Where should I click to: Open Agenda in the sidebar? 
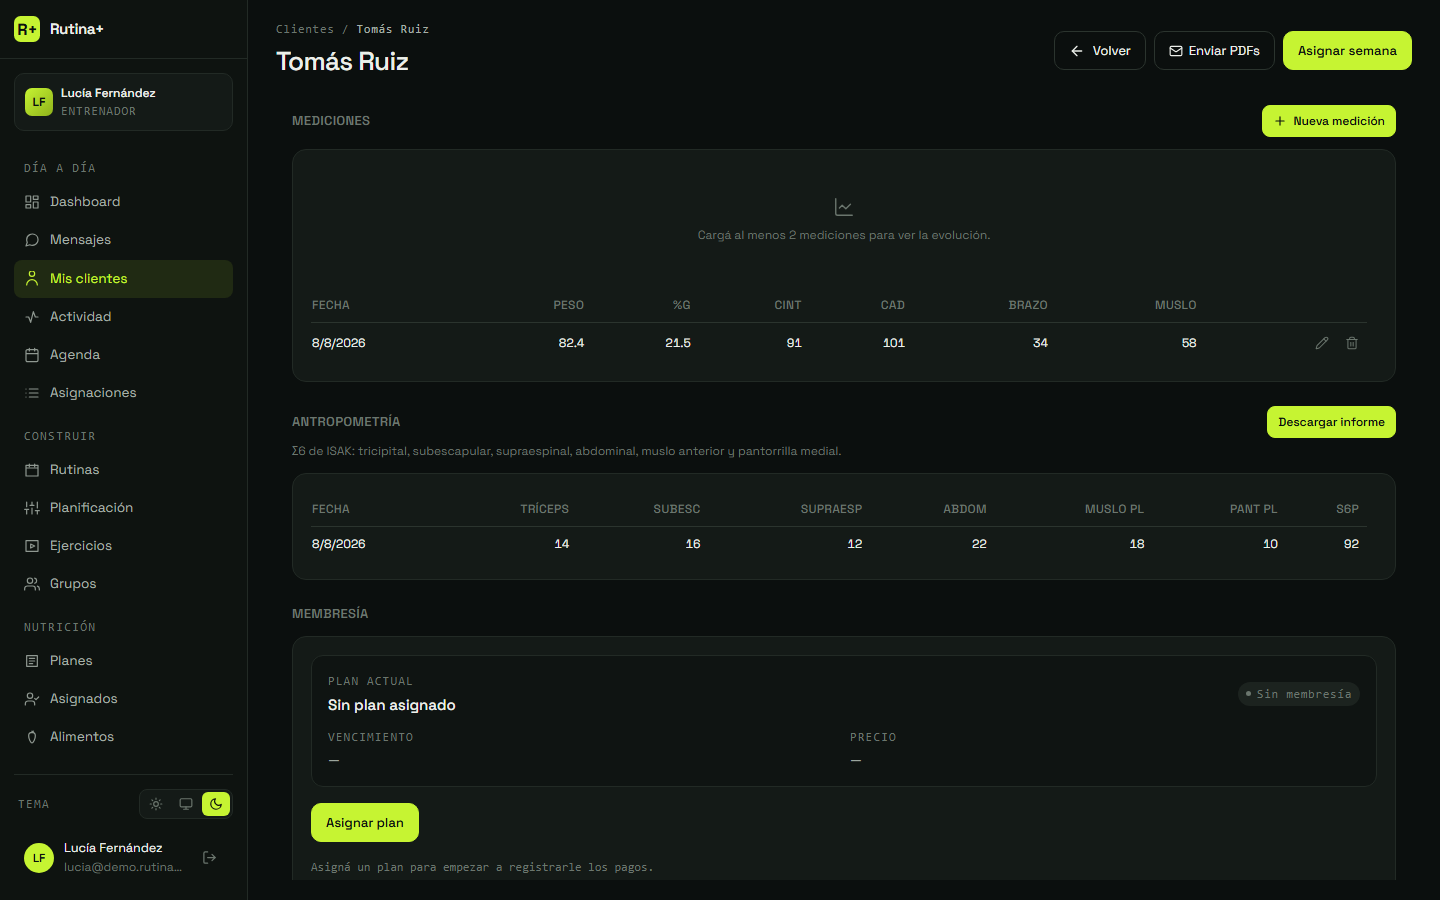tap(123, 355)
